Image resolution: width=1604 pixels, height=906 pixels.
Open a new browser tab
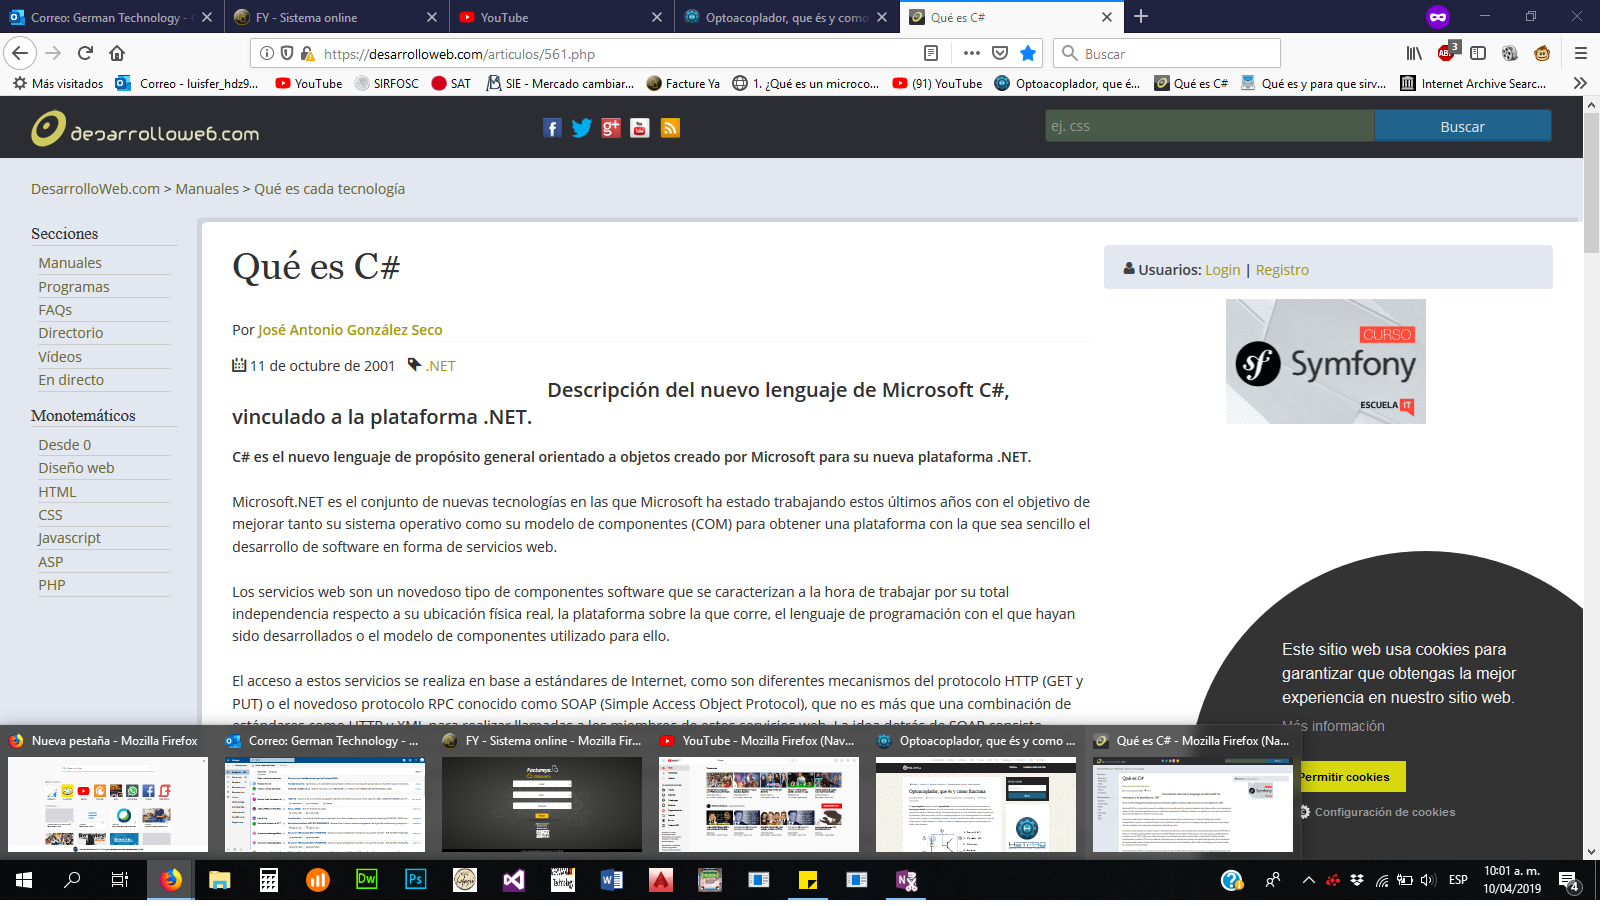pos(1141,17)
